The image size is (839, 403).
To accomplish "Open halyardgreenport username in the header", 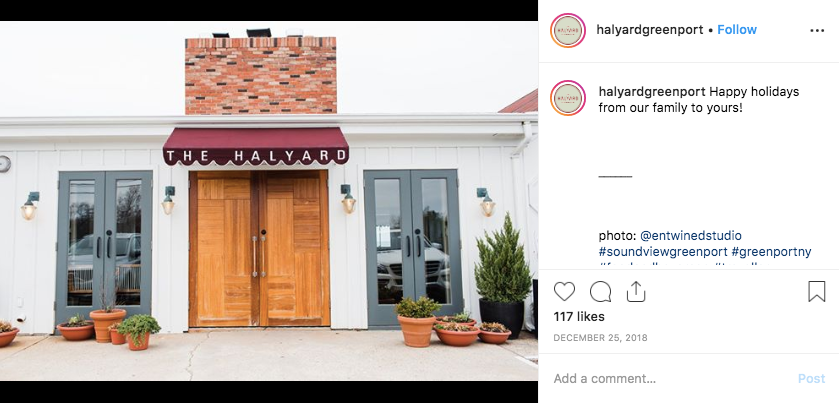I will [650, 30].
